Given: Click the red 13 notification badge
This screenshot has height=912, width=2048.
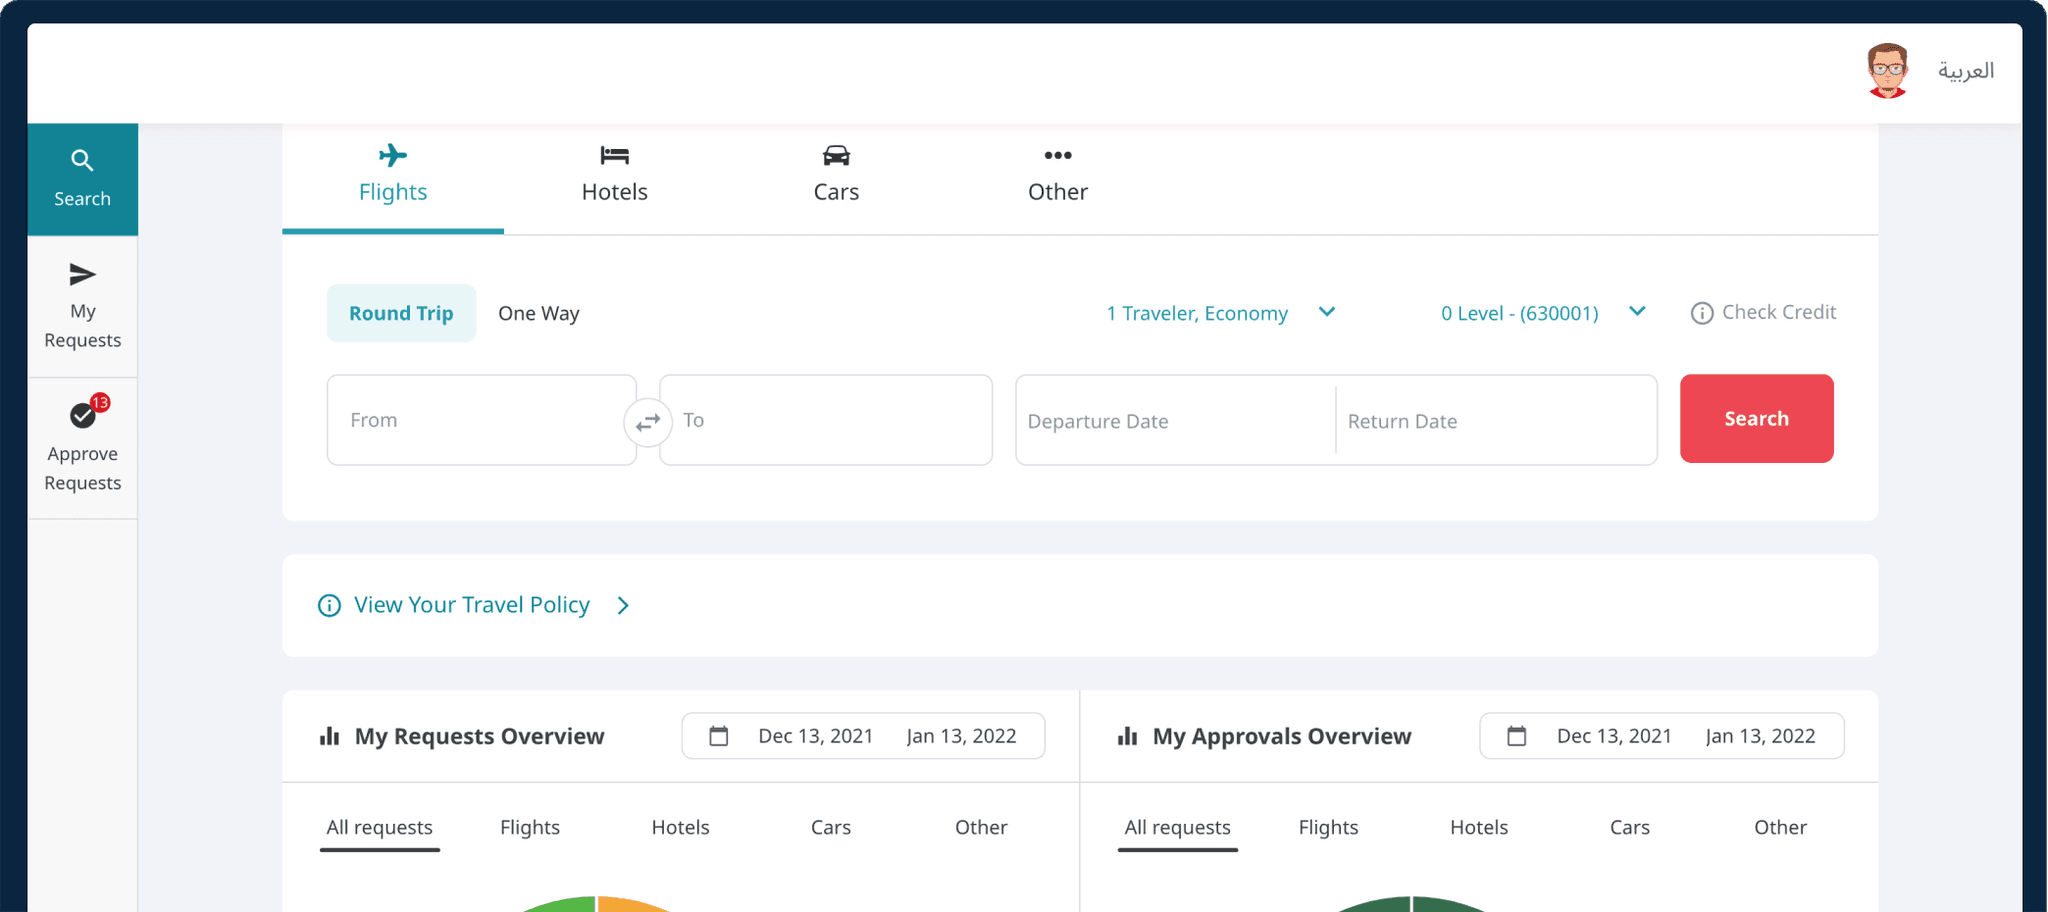Looking at the screenshot, I should point(100,402).
